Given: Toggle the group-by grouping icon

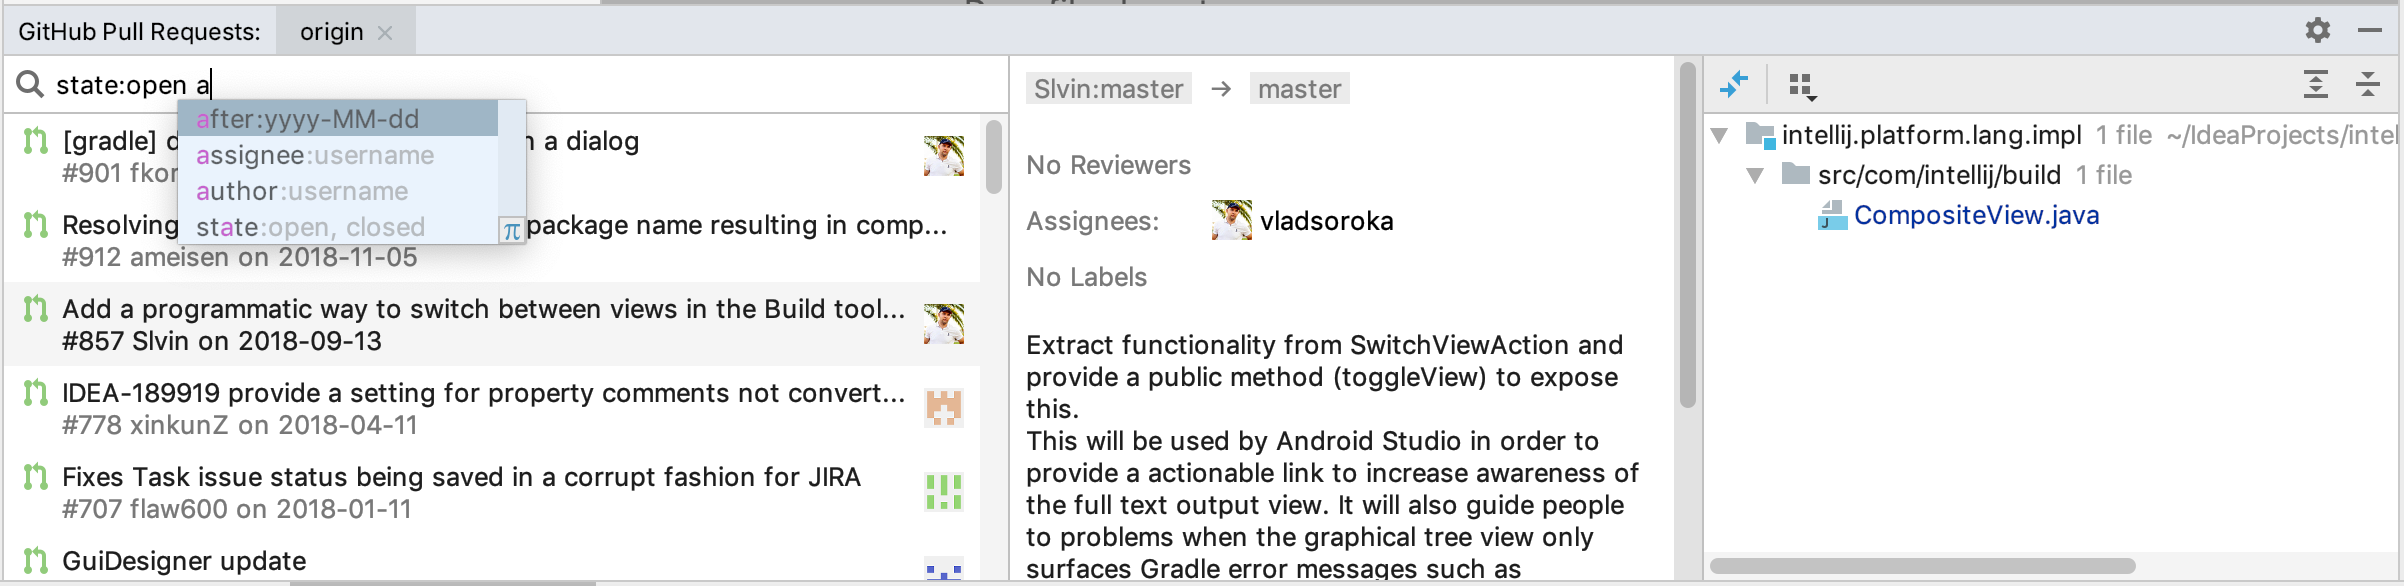Looking at the screenshot, I should [x=1798, y=82].
